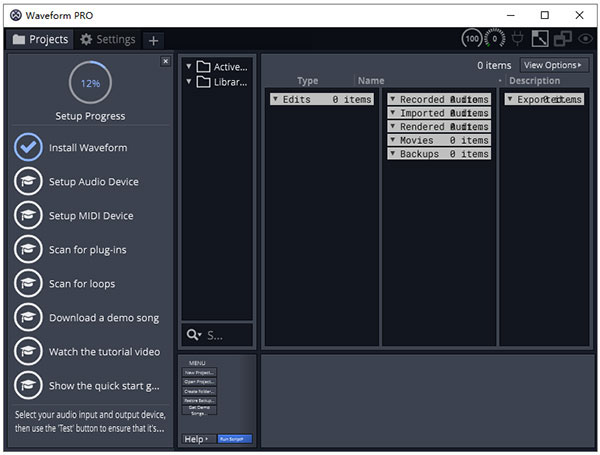Click the Waveform PRO app logo icon
600x455 pixels.
16,15
